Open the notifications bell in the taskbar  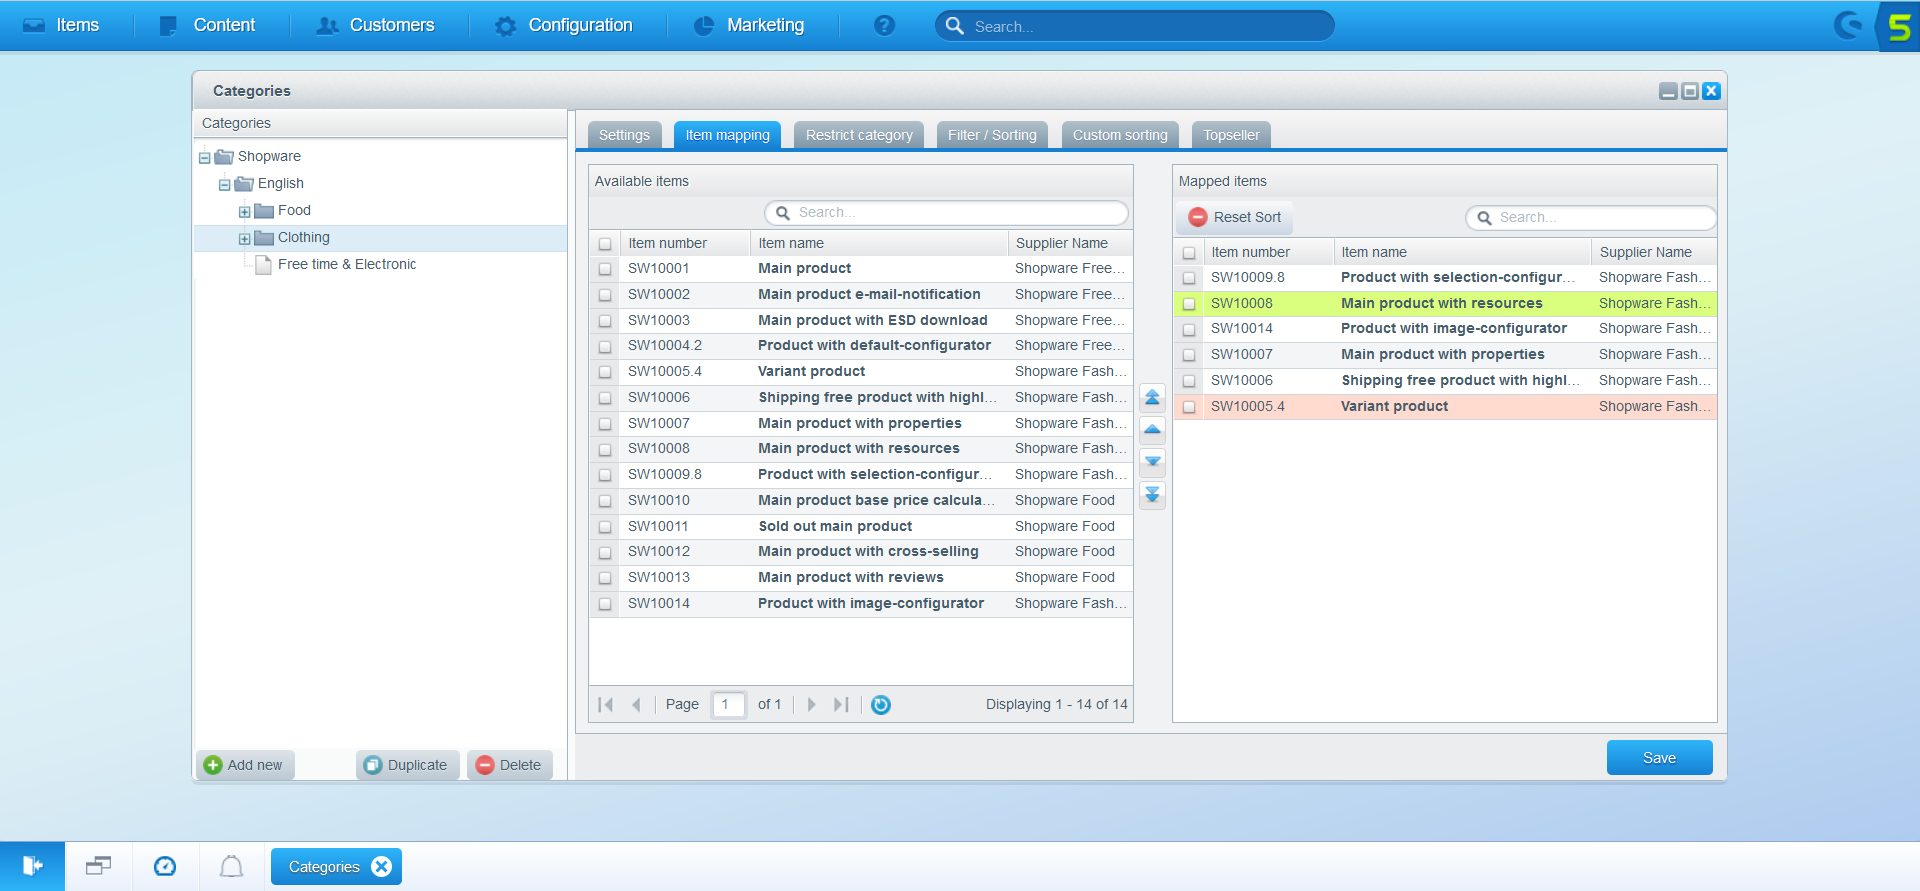[231, 866]
